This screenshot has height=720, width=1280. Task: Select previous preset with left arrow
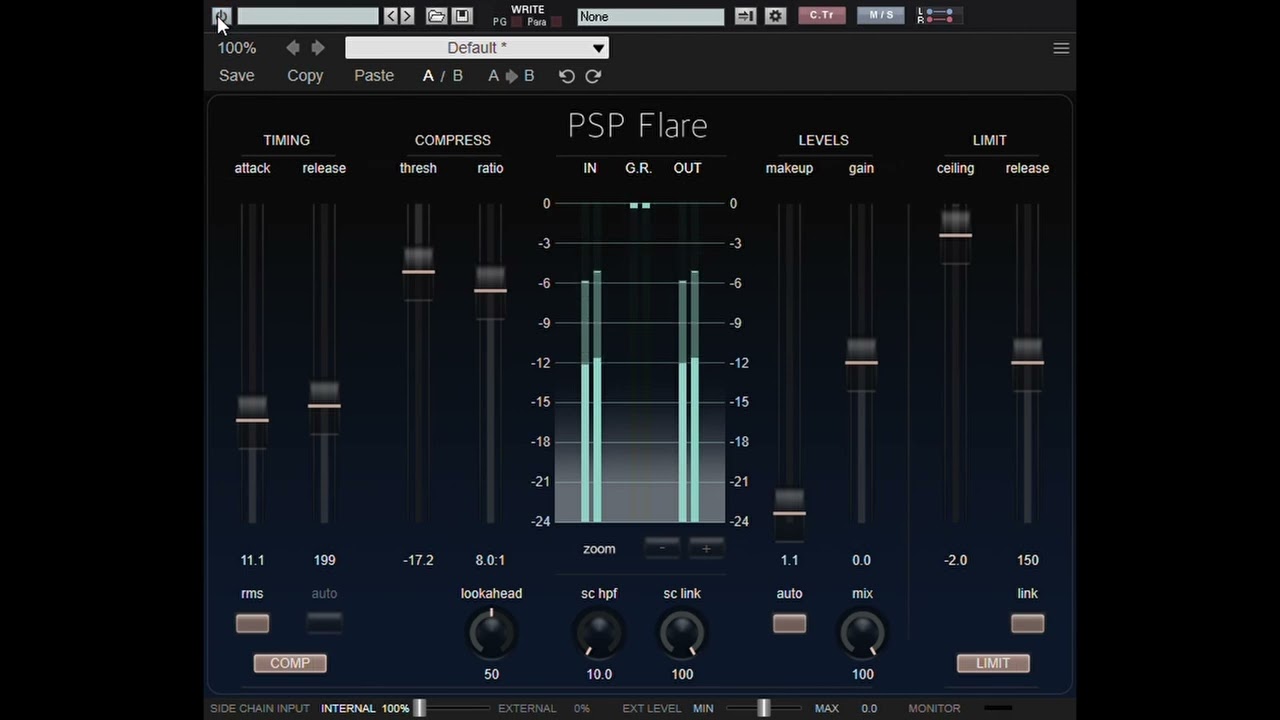pos(293,47)
